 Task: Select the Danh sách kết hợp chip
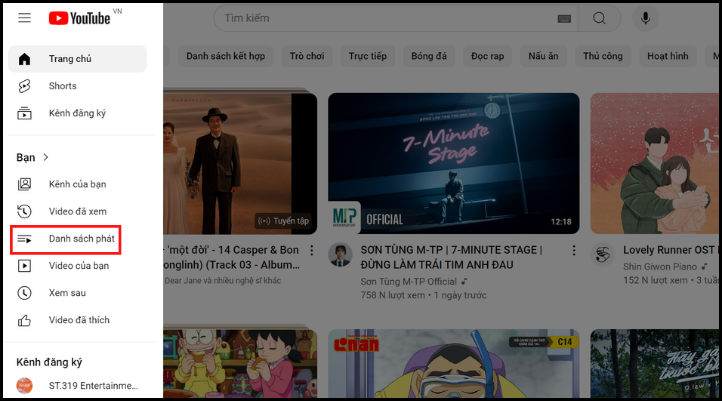pos(226,56)
